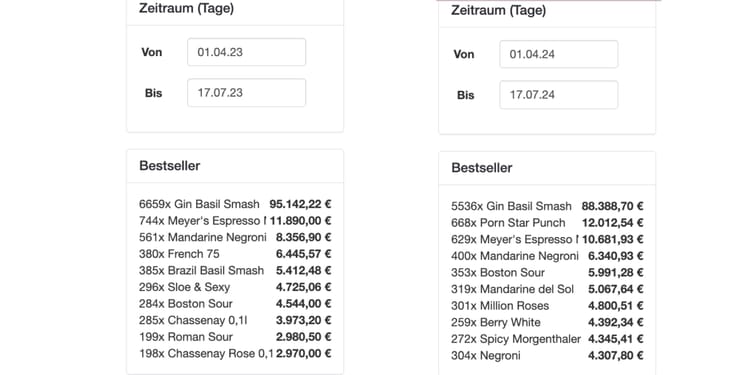Select the 5536x Gin Basil Smash entry
The image size is (750, 375).
coord(547,206)
